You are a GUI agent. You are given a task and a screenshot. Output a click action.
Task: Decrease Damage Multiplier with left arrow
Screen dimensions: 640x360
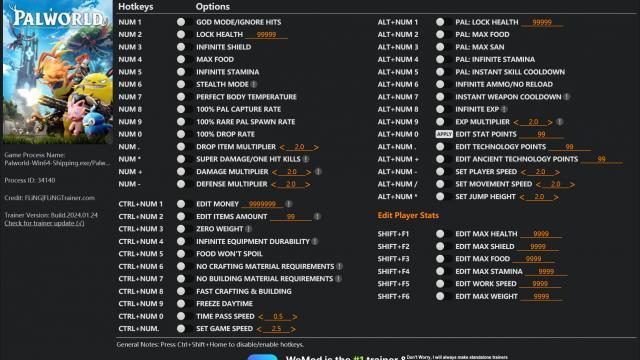(x=274, y=172)
